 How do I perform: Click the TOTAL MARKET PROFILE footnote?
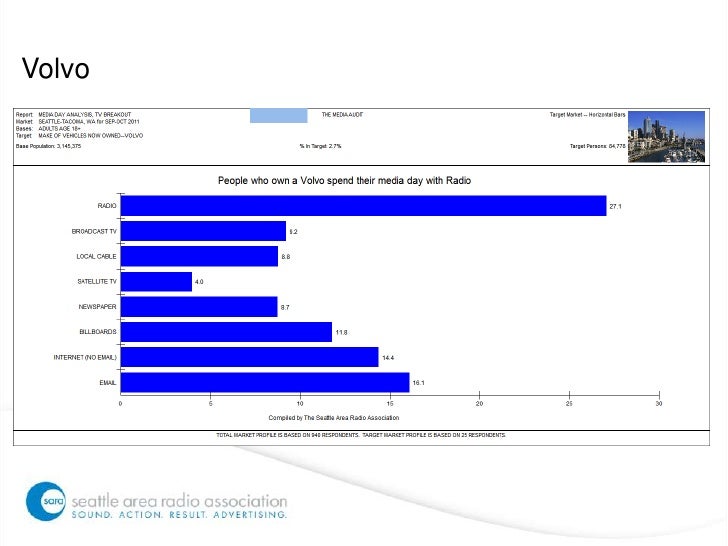click(x=361, y=435)
